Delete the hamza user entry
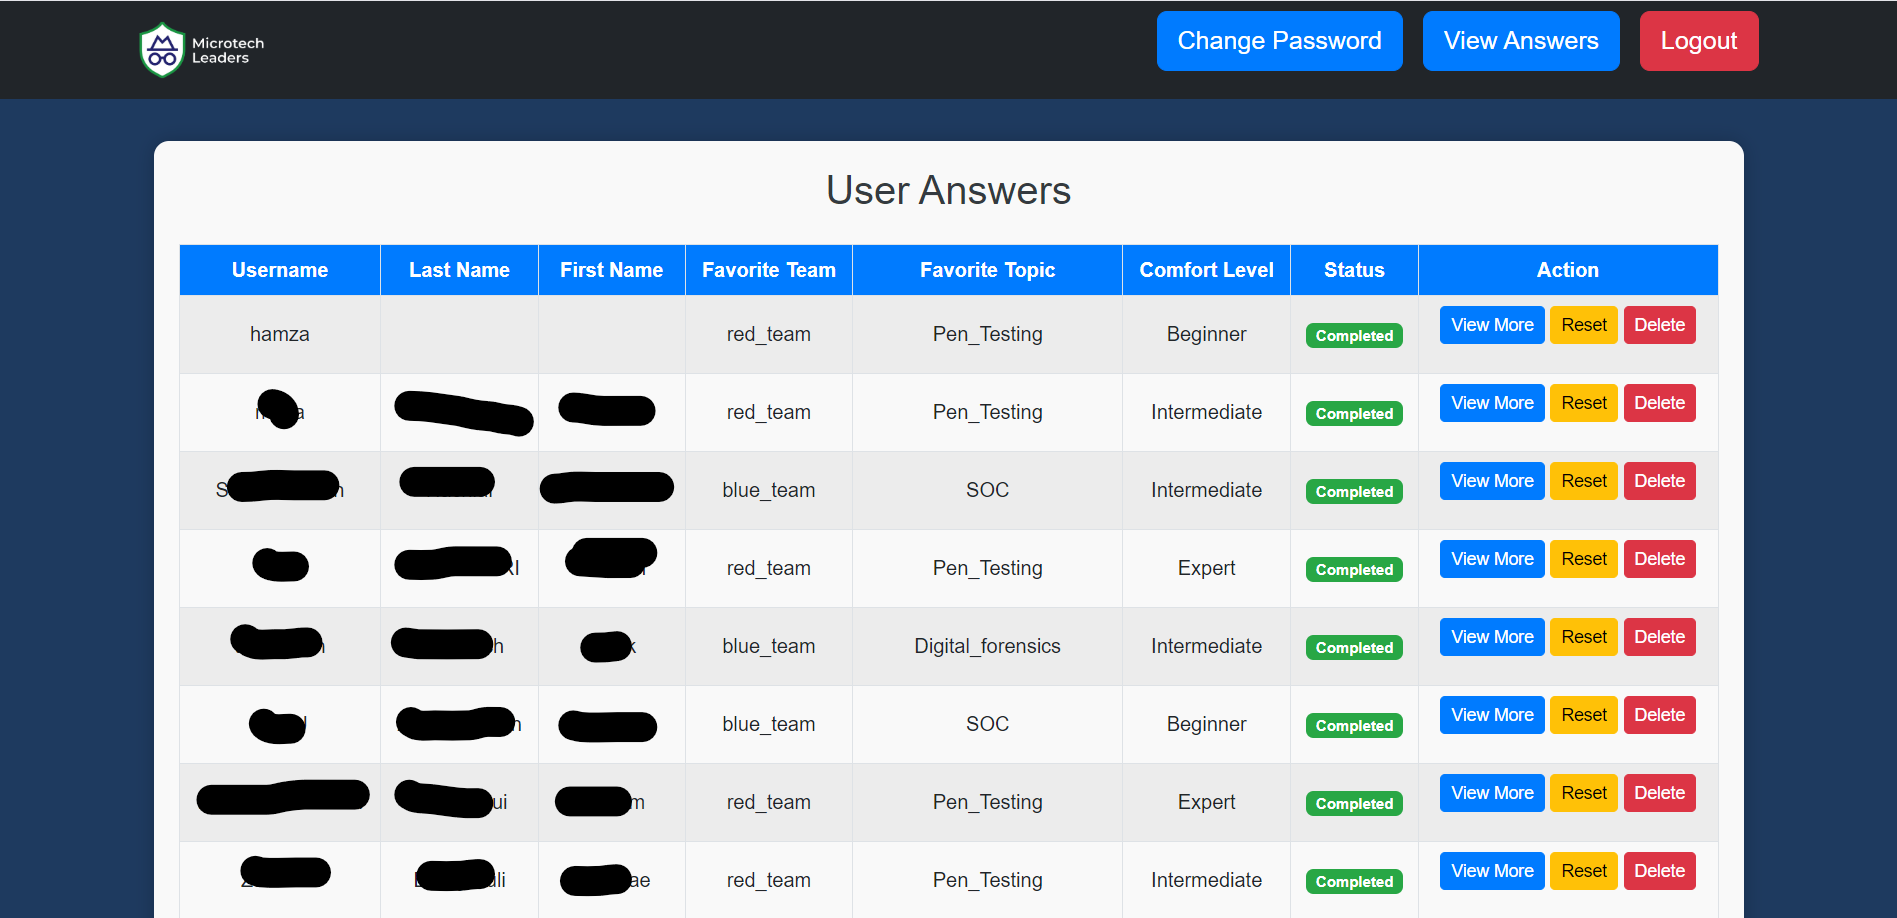Image resolution: width=1897 pixels, height=918 pixels. pyautogui.click(x=1659, y=324)
